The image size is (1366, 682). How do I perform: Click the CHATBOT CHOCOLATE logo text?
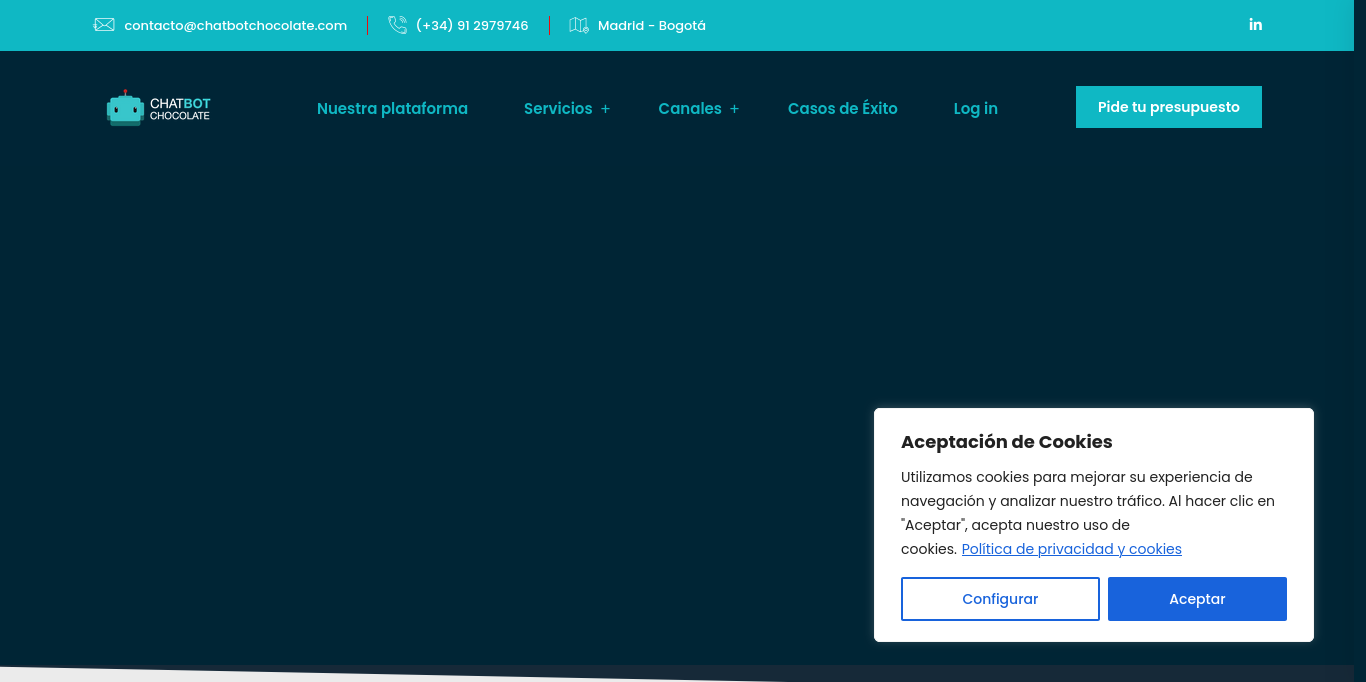[x=180, y=109]
